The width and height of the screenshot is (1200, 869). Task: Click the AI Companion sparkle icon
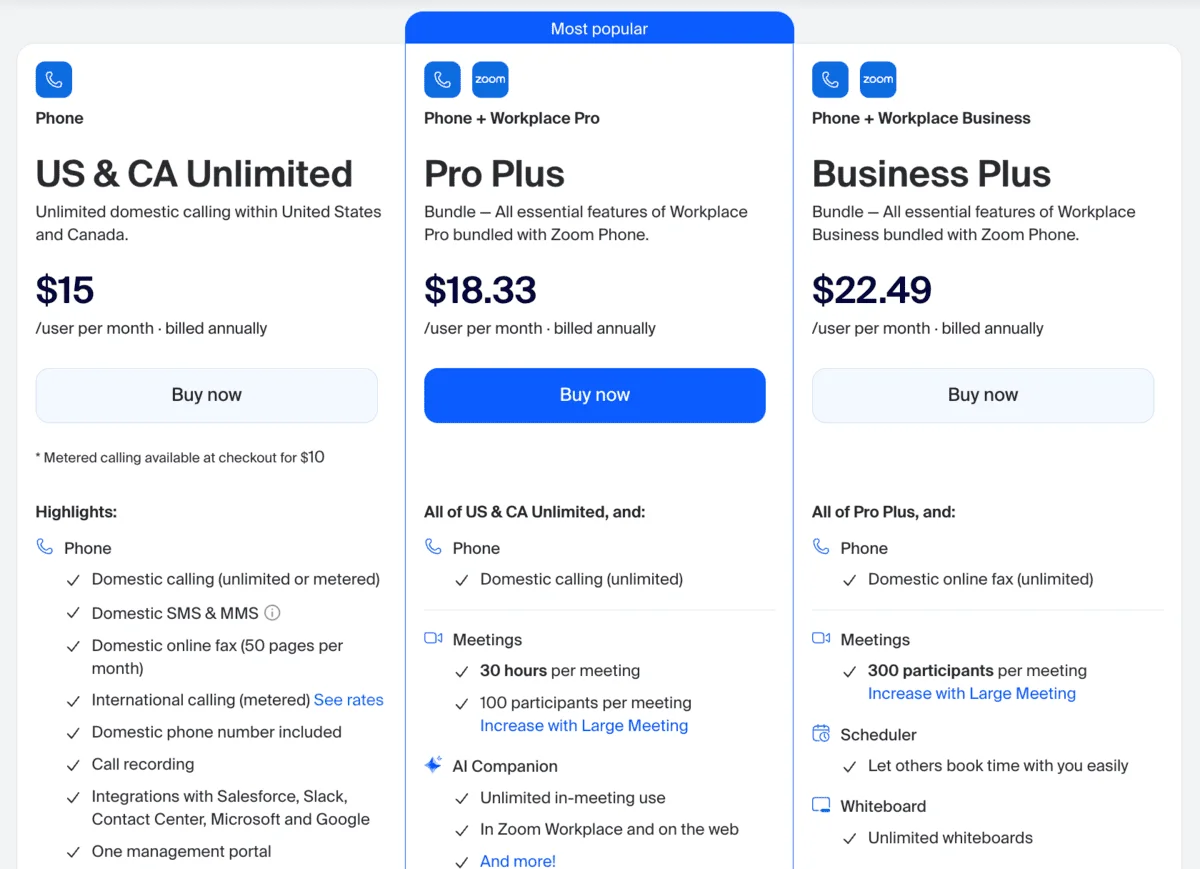click(x=432, y=765)
